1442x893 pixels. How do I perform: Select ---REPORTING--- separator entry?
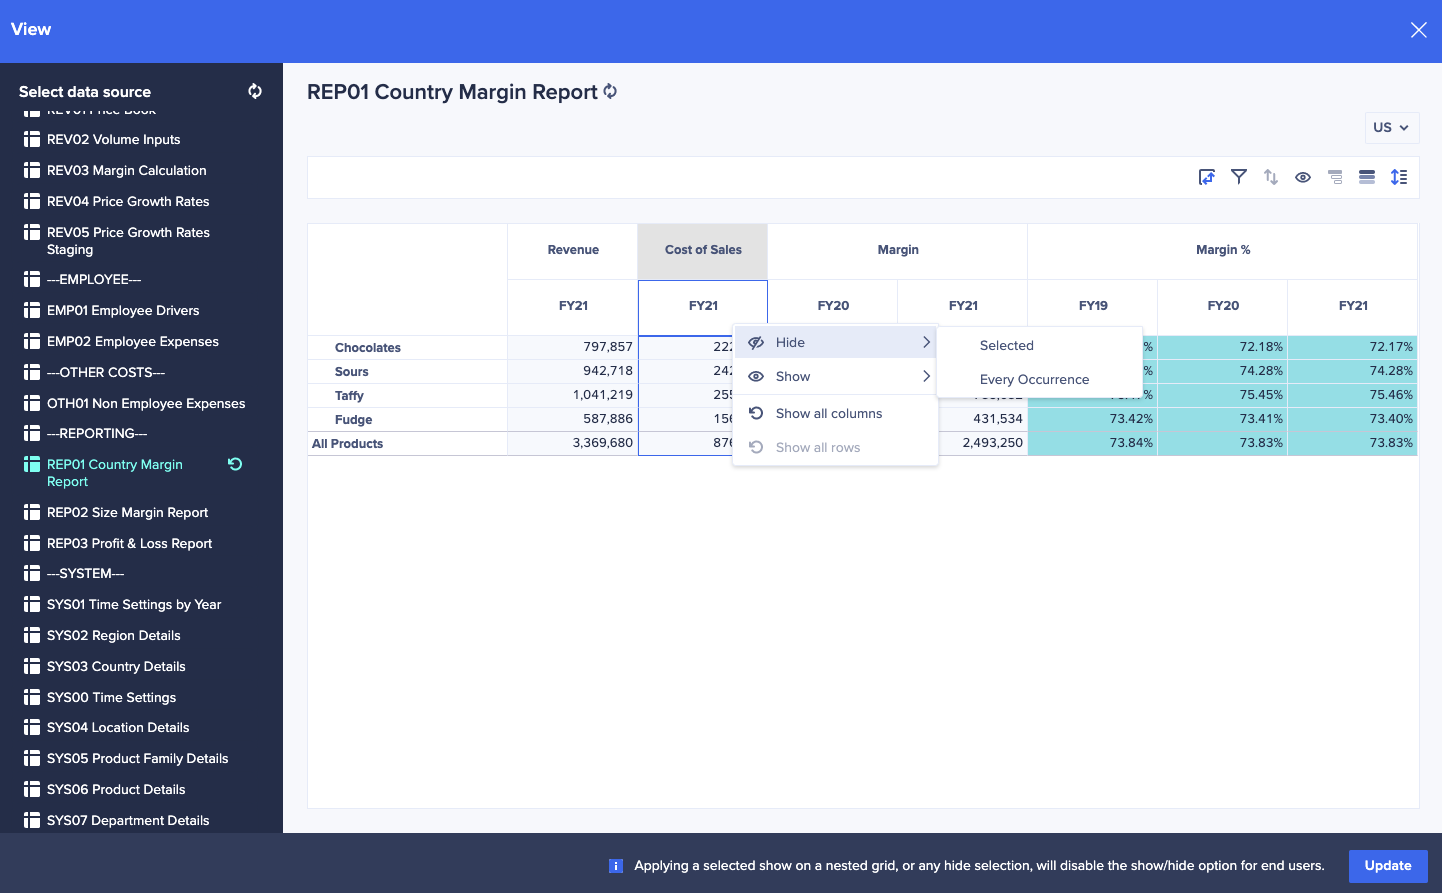coord(97,433)
